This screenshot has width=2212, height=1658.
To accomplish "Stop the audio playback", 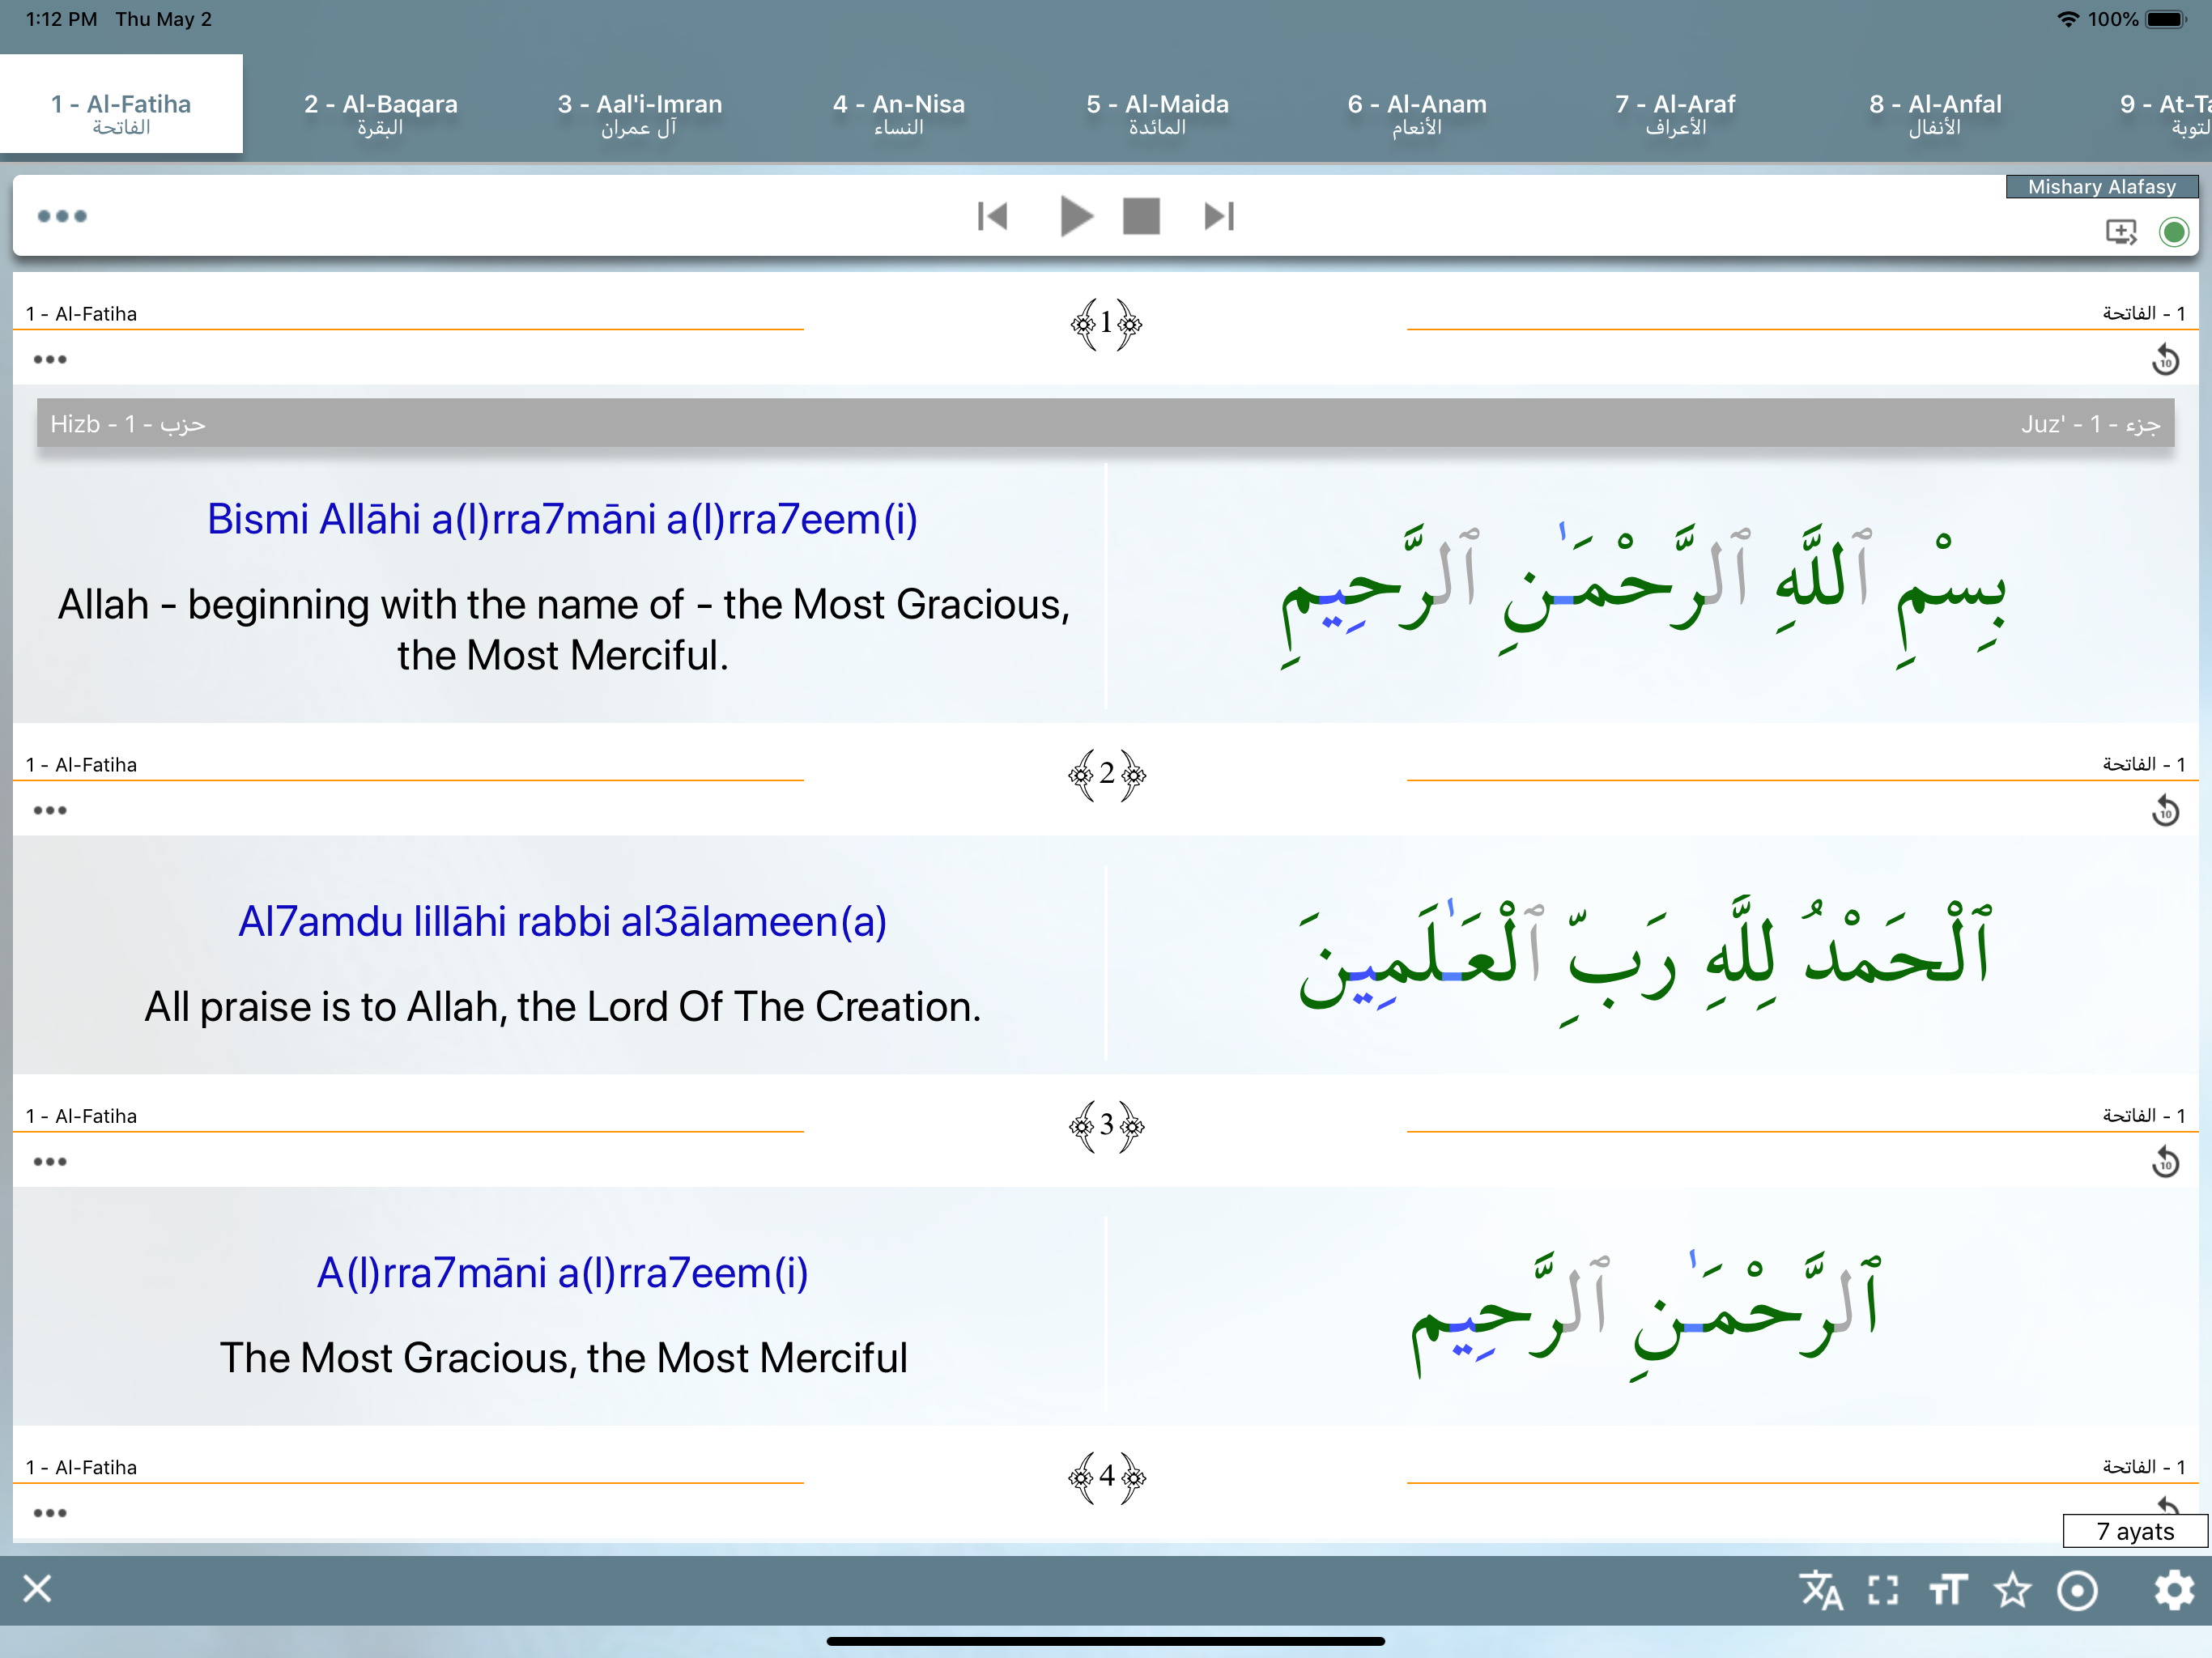I will tap(1141, 216).
